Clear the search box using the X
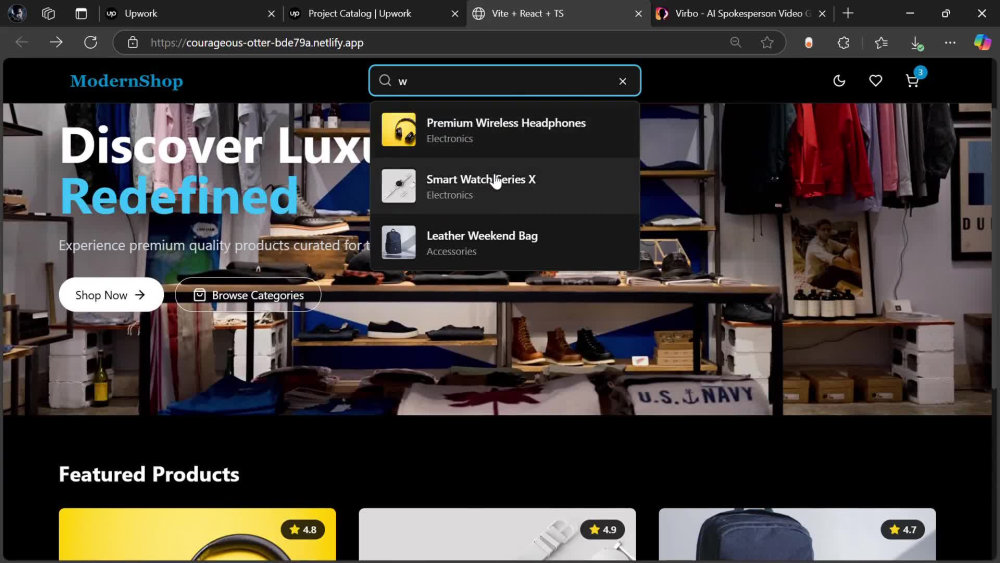This screenshot has width=1000, height=563. click(x=622, y=81)
